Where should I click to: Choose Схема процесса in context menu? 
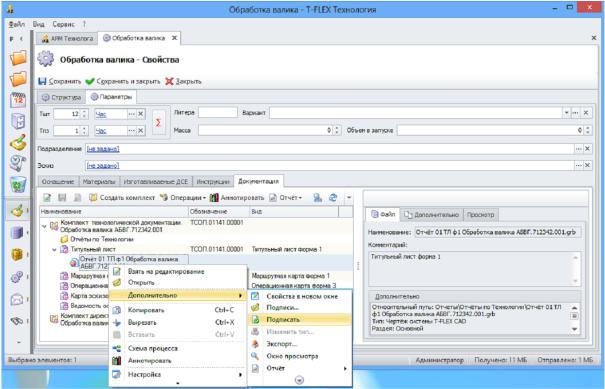click(177, 348)
